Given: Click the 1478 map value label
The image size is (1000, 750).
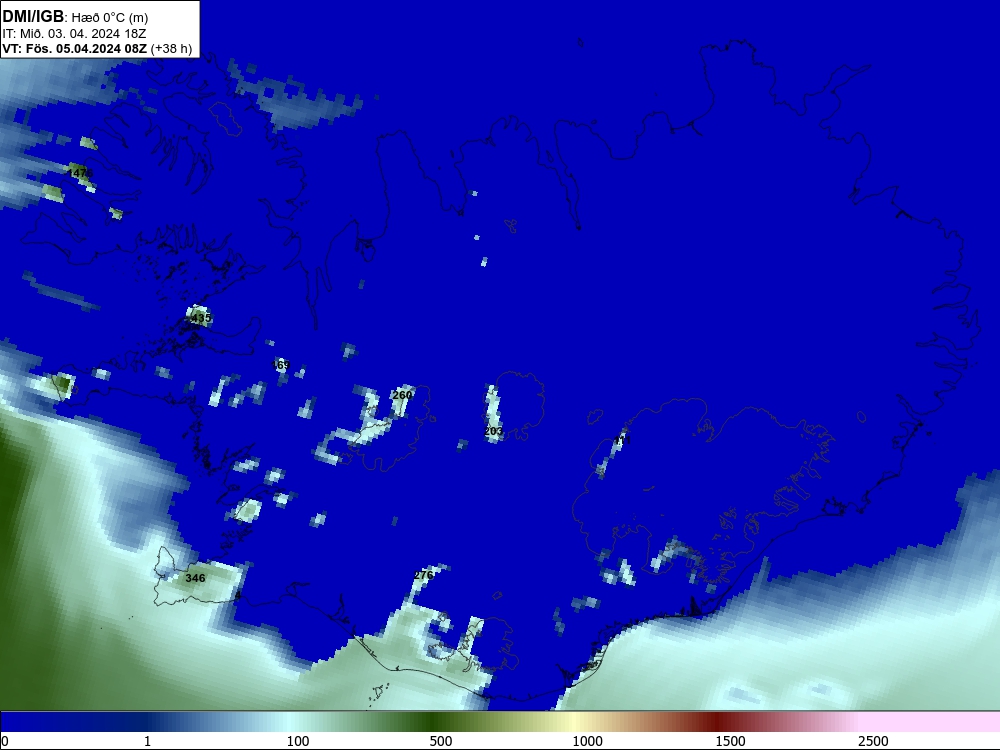Looking at the screenshot, I should [80, 173].
